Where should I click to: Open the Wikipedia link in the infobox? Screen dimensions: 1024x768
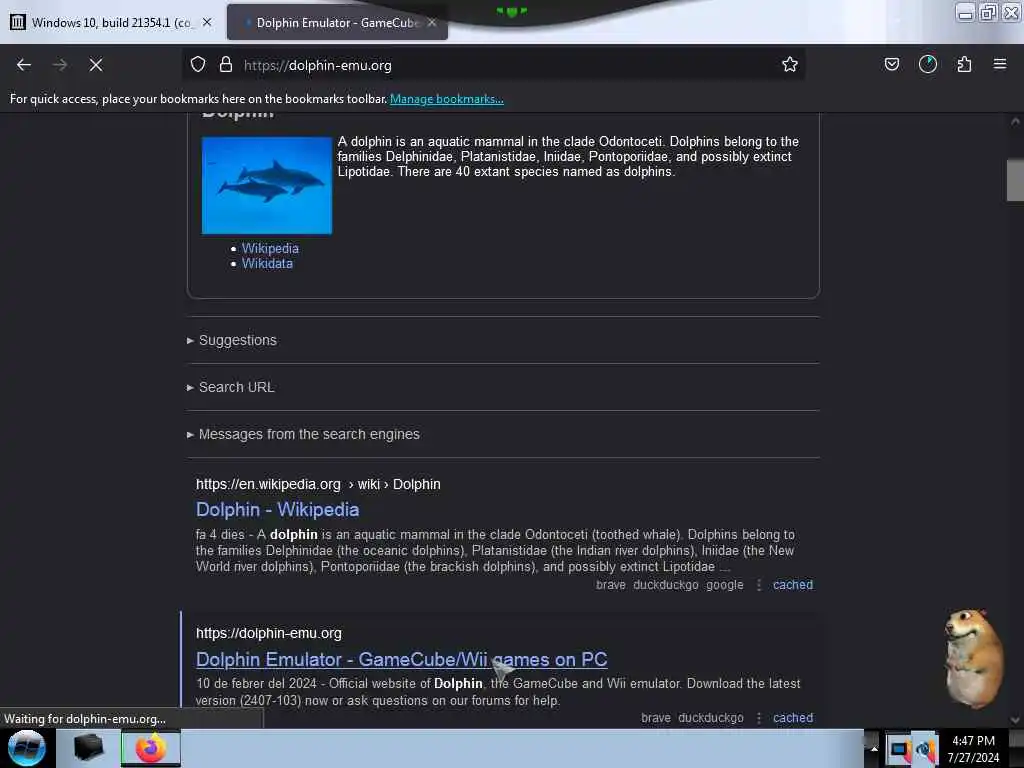tap(270, 248)
